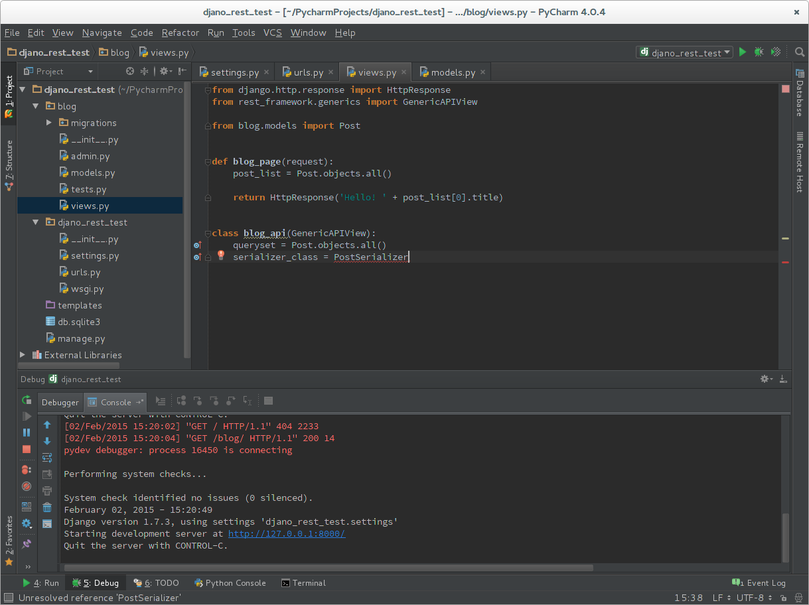
Task: Expand External Libraries node
Action: click(x=23, y=354)
